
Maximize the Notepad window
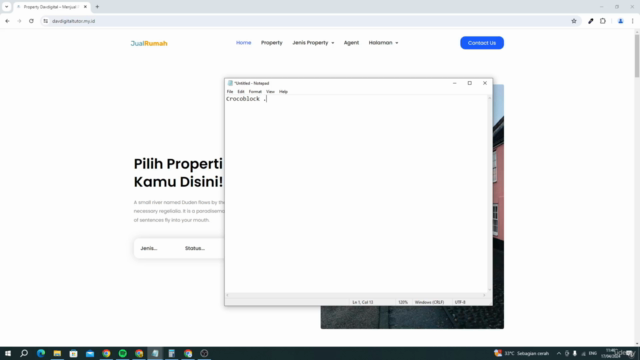point(469,83)
